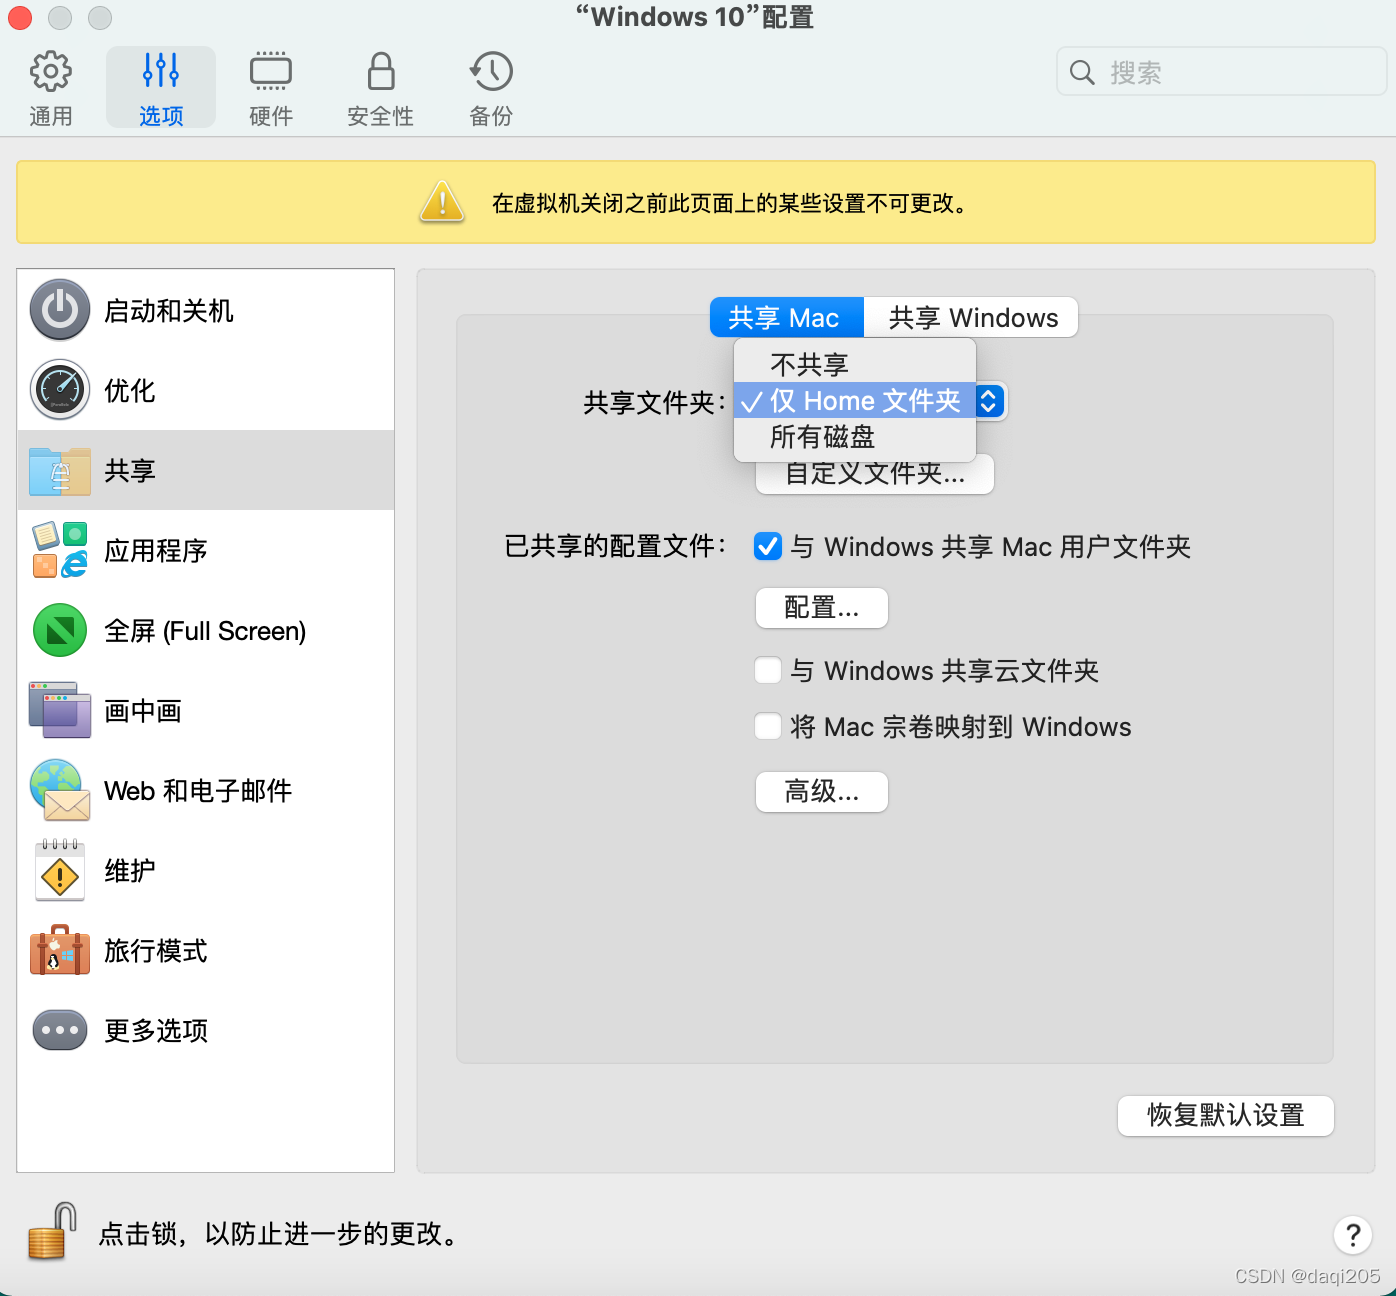This screenshot has width=1396, height=1296.
Task: Click the Web 和电子邮件 globe envelope icon
Action: click(60, 790)
